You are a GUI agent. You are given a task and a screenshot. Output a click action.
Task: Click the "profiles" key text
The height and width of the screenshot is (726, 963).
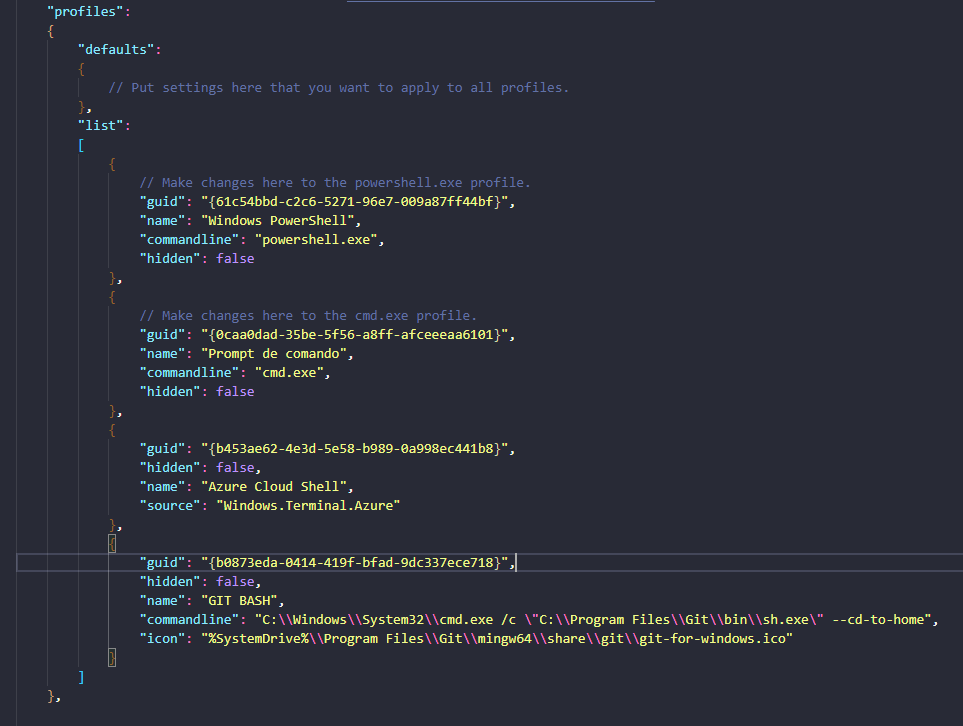tap(85, 12)
